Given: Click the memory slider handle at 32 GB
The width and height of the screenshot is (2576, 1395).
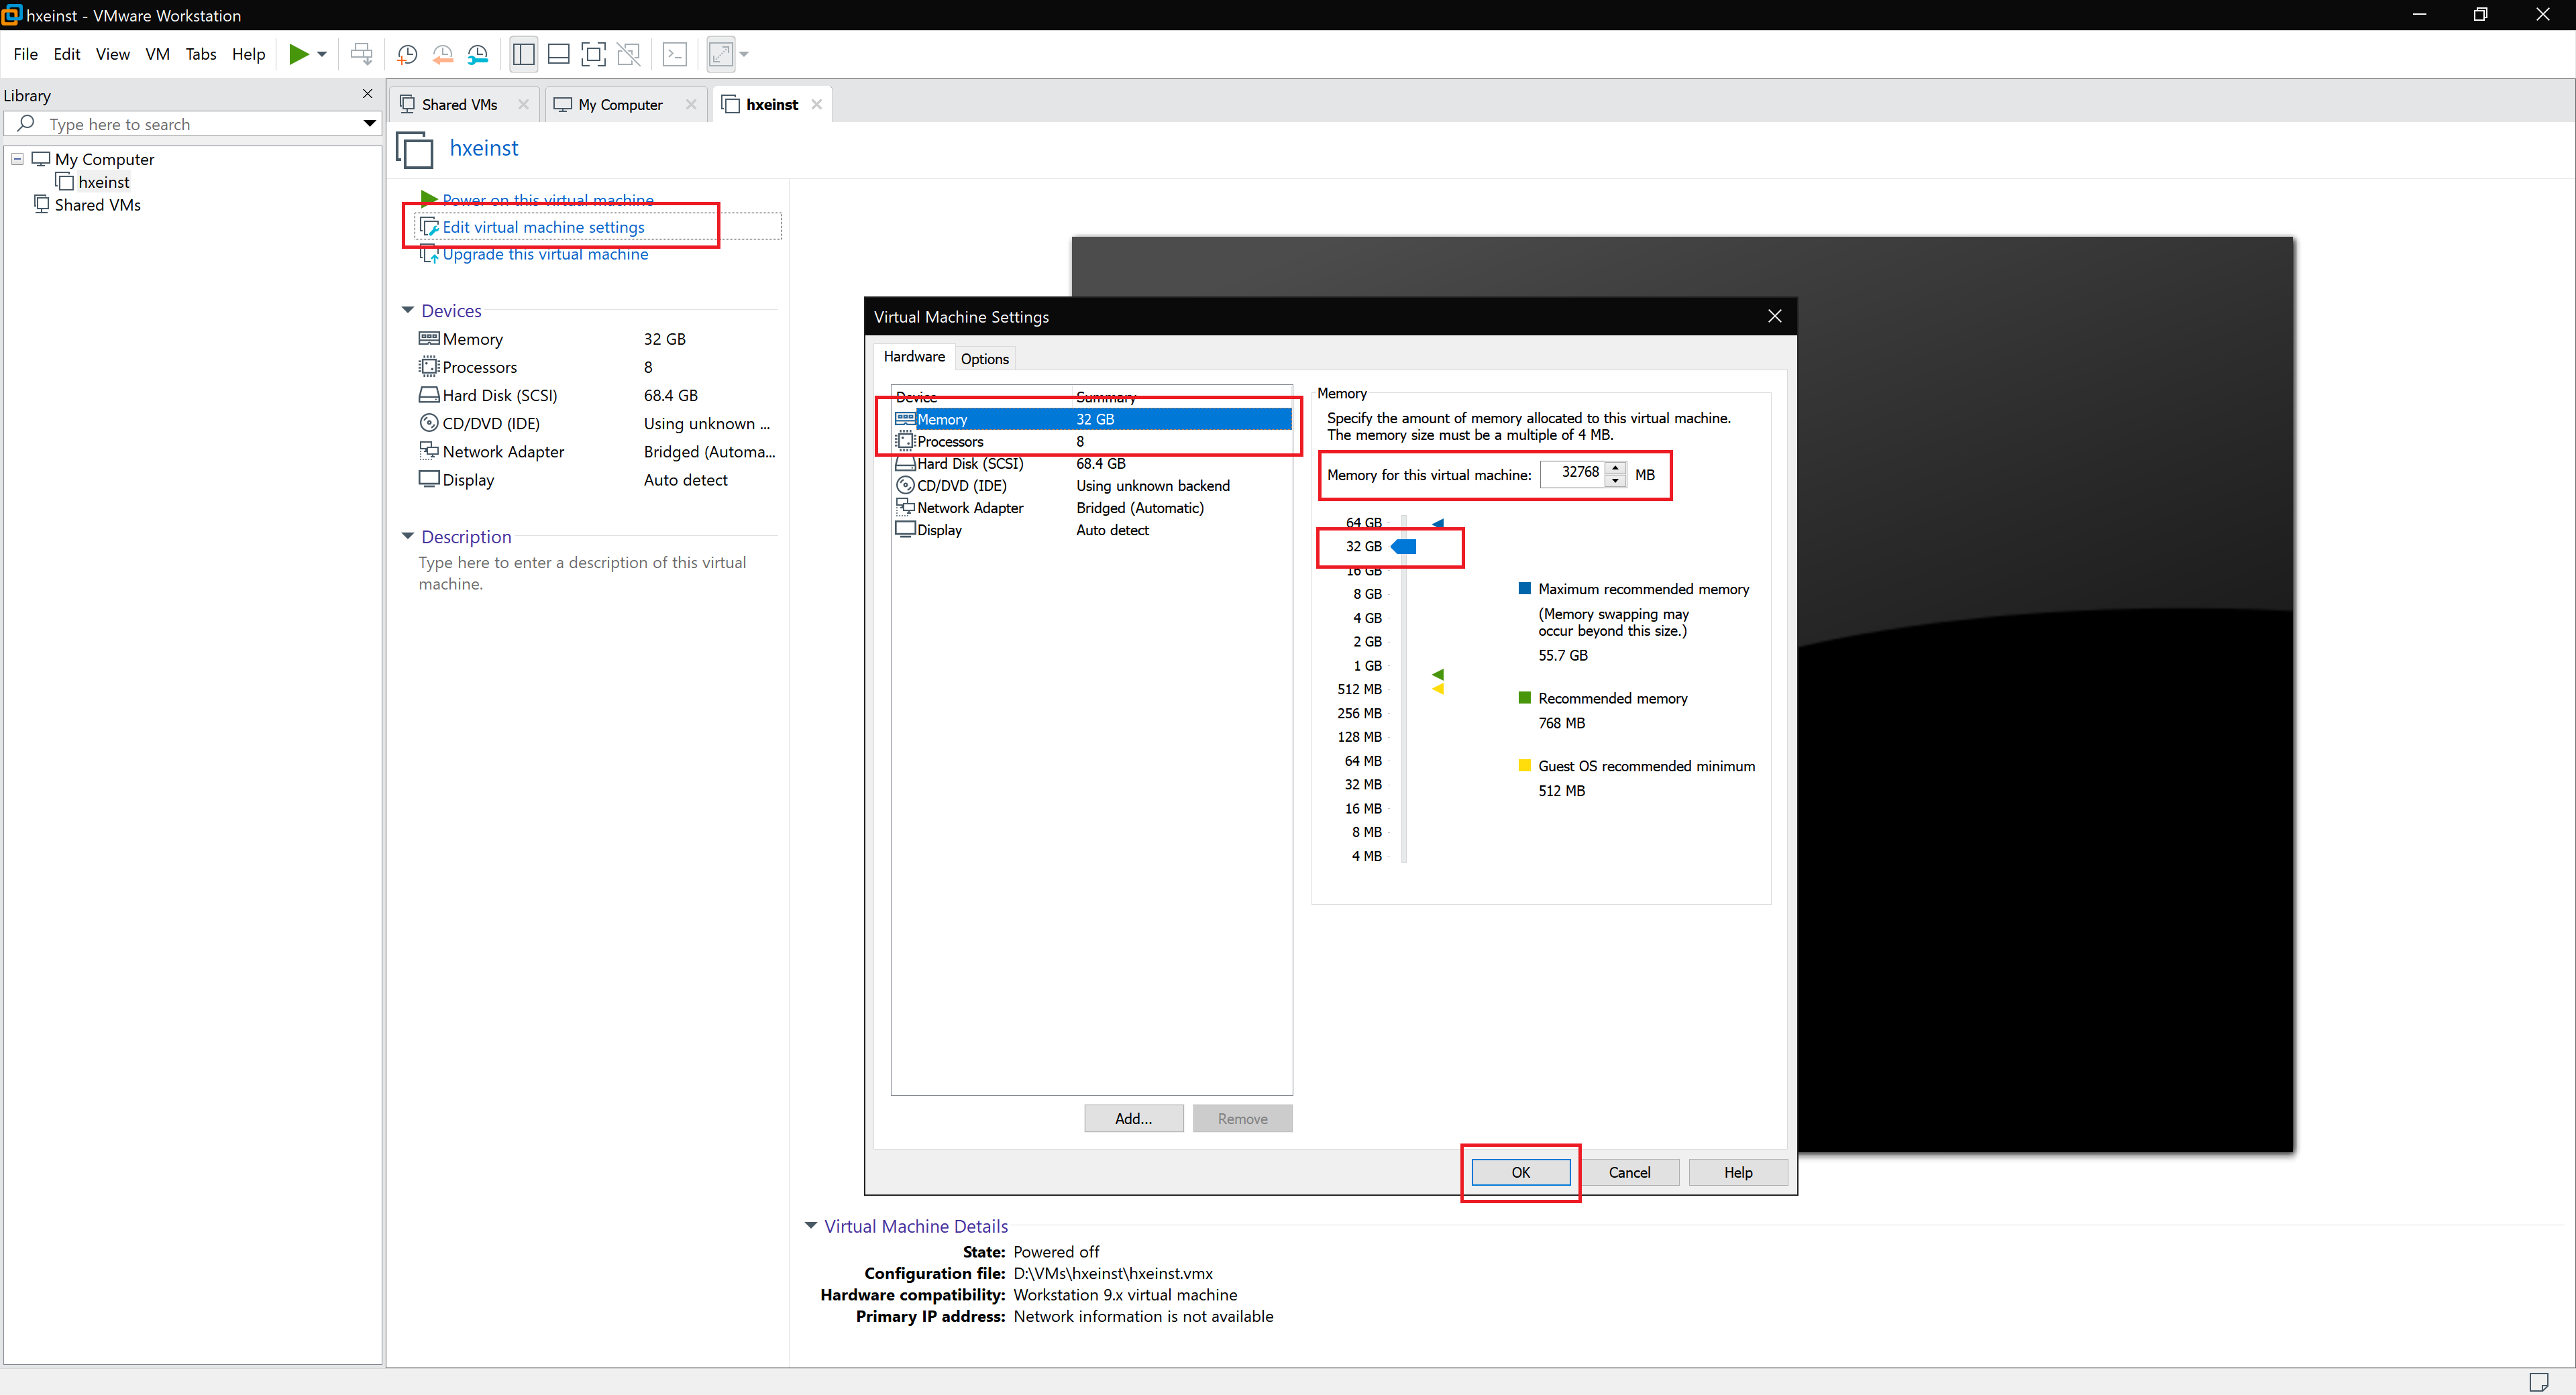Looking at the screenshot, I should click(x=1404, y=546).
